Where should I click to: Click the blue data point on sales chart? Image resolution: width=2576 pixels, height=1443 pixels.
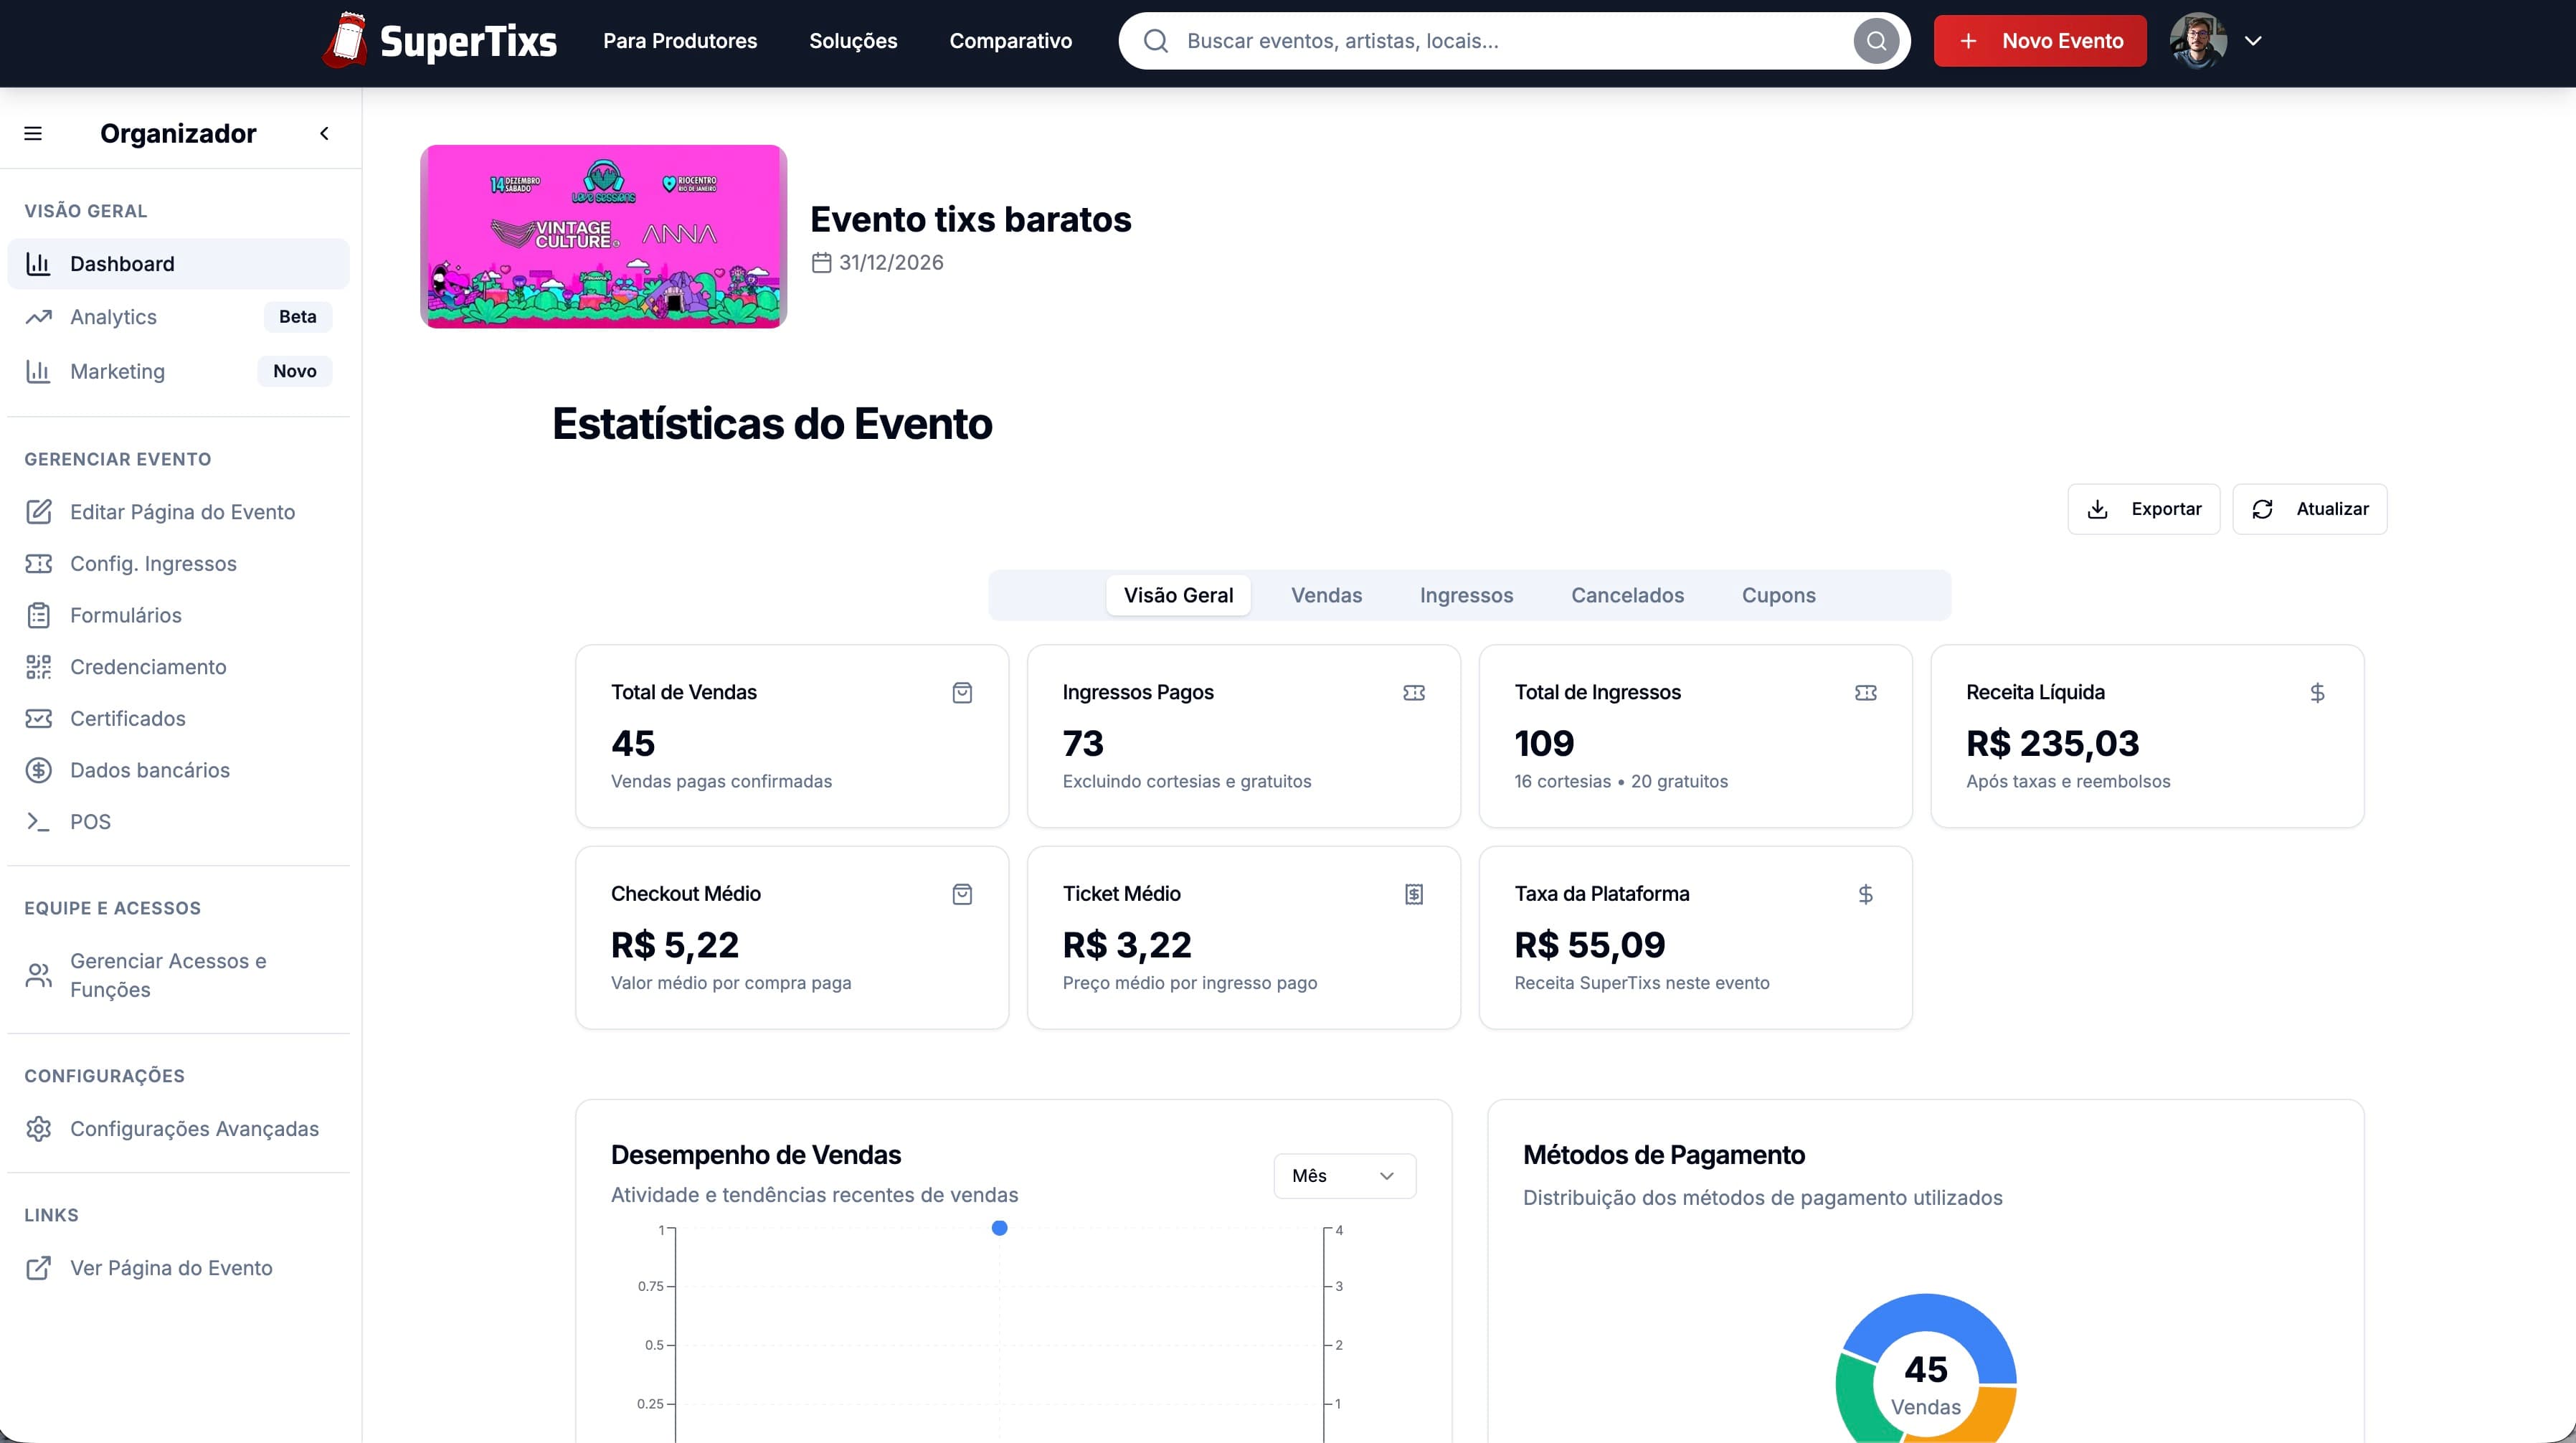[x=999, y=1228]
